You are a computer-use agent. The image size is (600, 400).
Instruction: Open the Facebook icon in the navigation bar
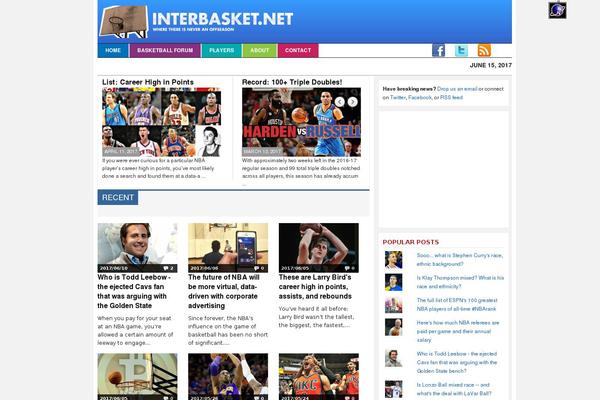click(439, 50)
